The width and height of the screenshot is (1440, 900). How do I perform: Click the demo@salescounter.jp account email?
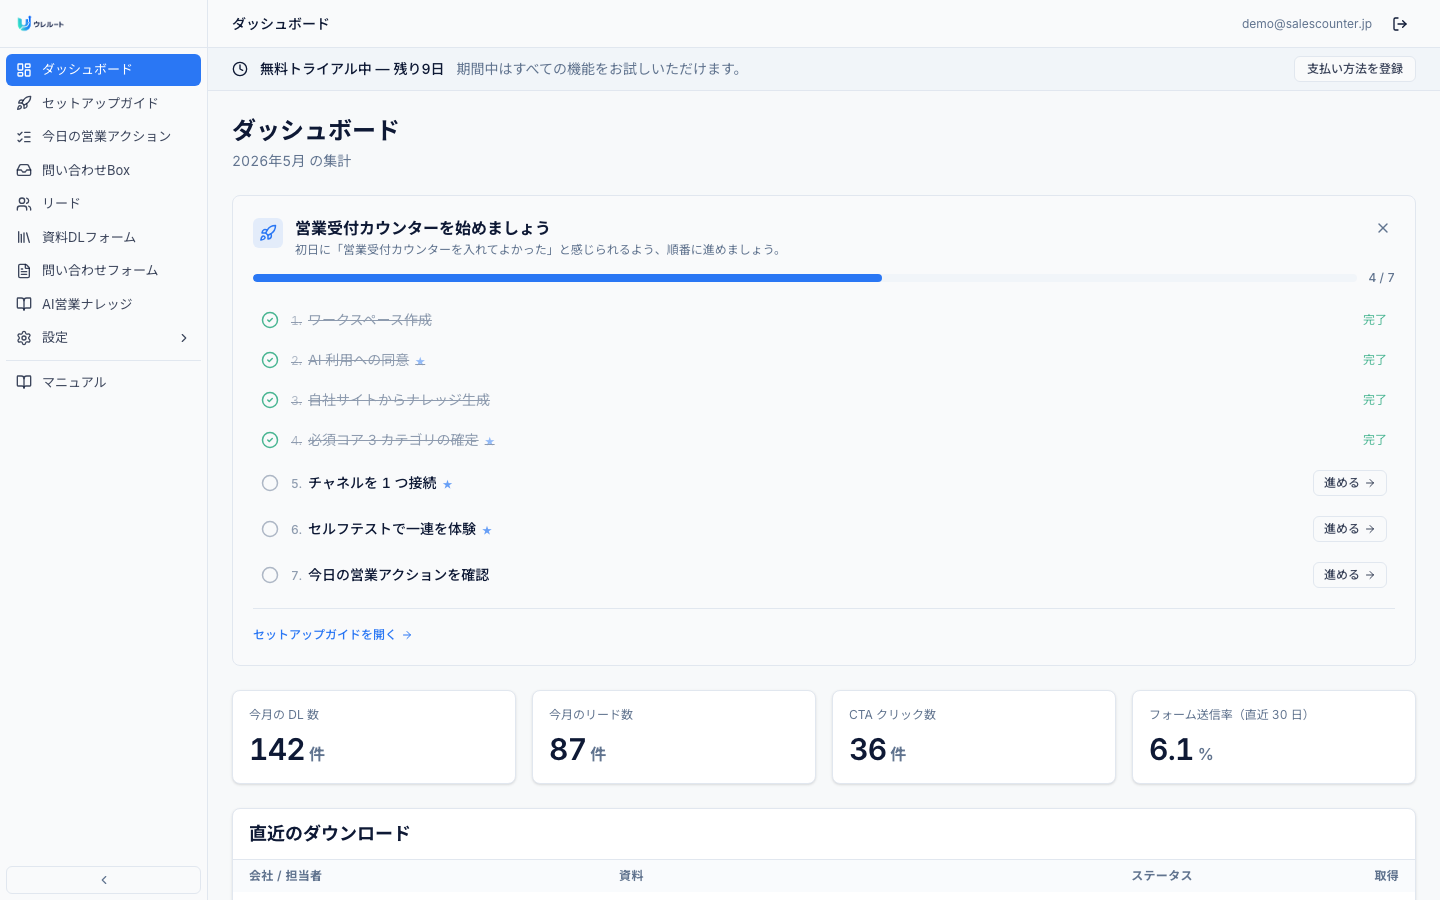pyautogui.click(x=1307, y=24)
